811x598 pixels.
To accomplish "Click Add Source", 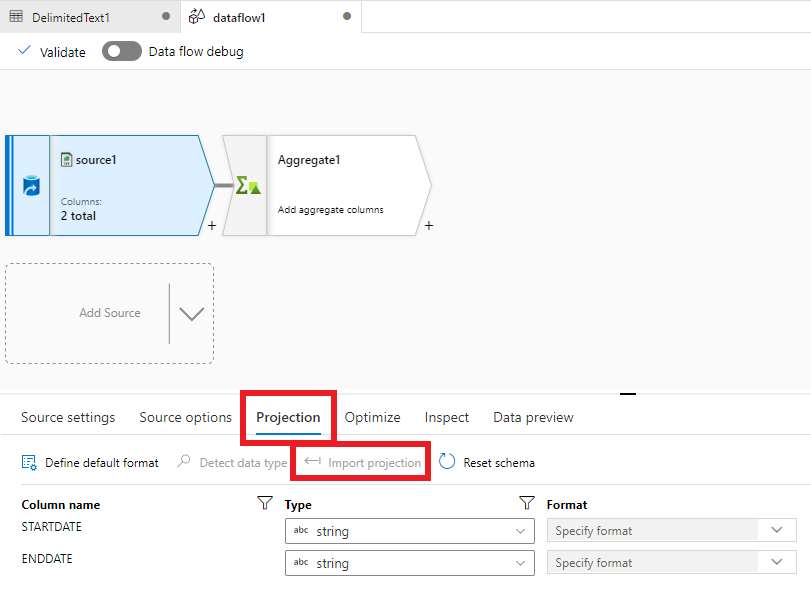I will pyautogui.click(x=110, y=313).
